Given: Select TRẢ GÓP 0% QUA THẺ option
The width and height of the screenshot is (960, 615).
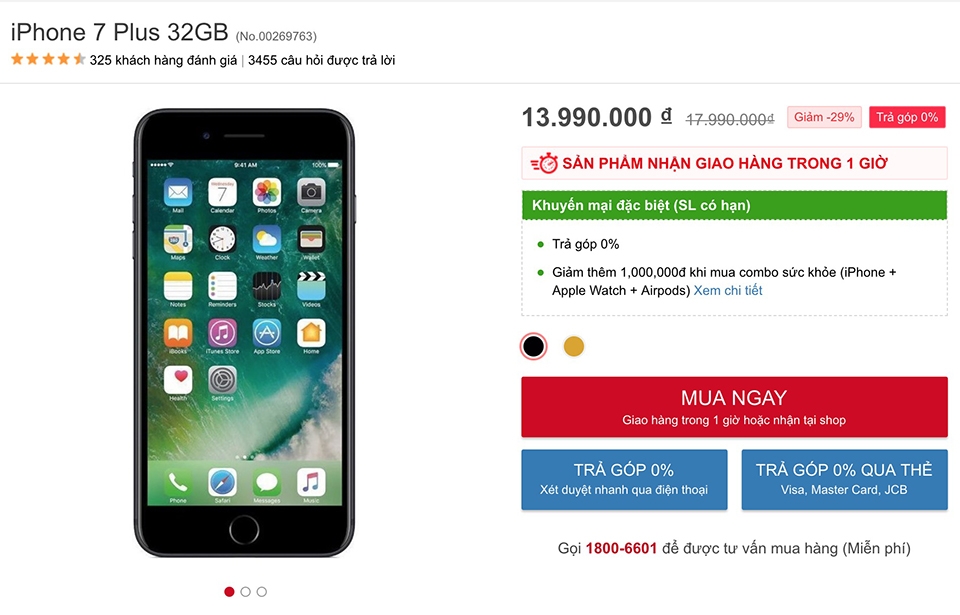Looking at the screenshot, I should [844, 480].
